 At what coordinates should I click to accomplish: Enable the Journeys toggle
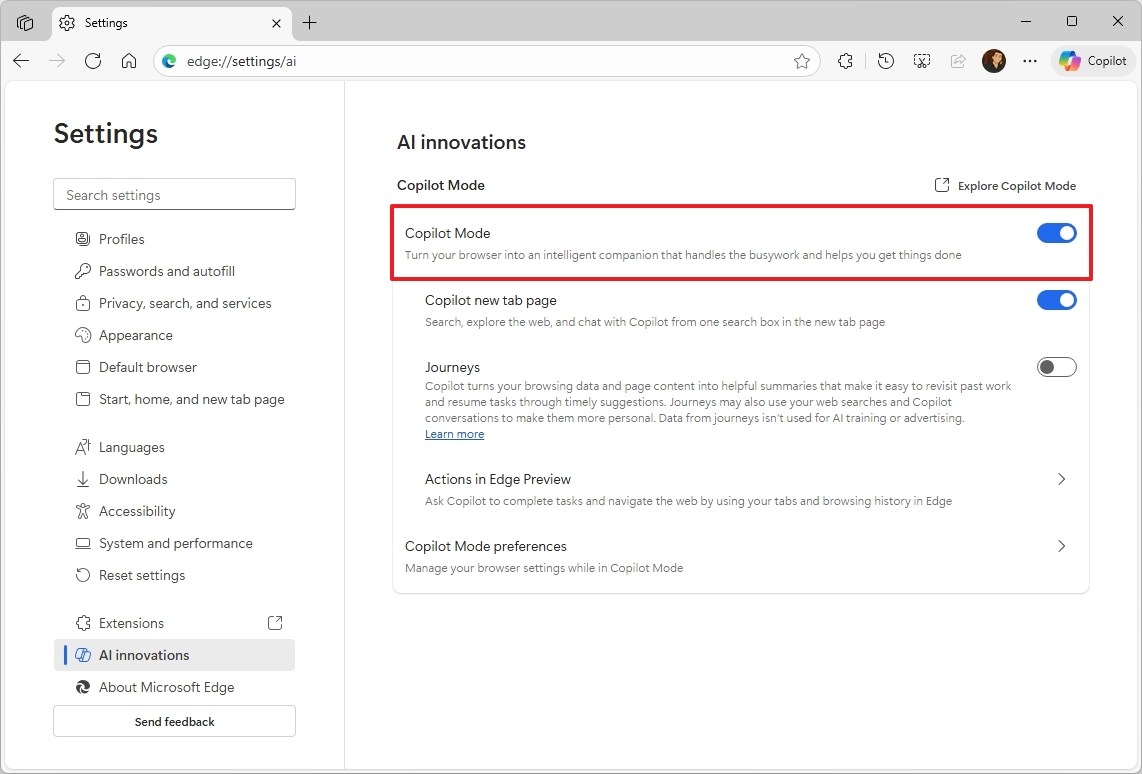tap(1056, 367)
